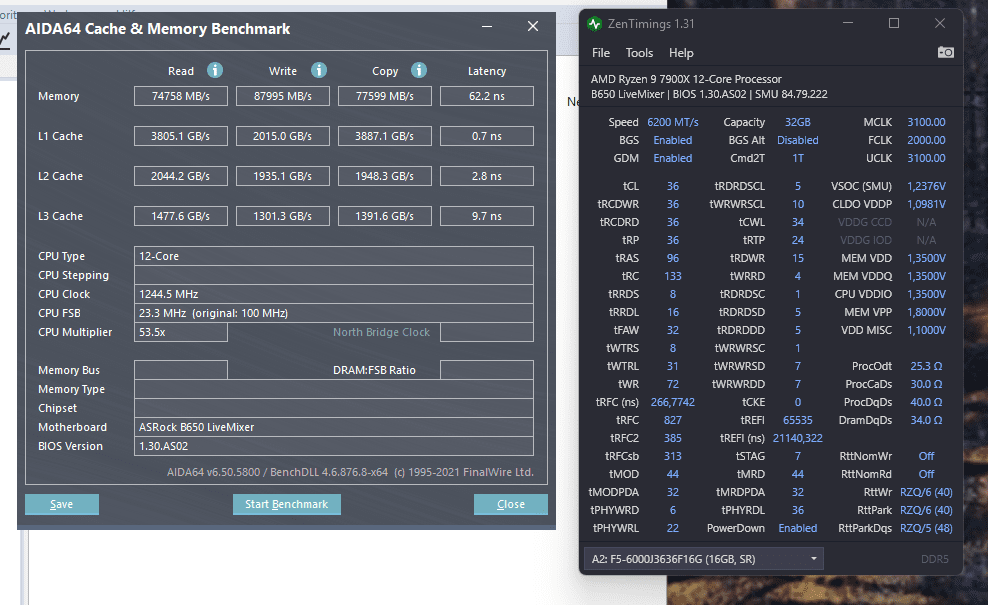988x605 pixels.
Task: Click the L2 Cache Read value 2044.2 GB/s
Action: coord(181,176)
